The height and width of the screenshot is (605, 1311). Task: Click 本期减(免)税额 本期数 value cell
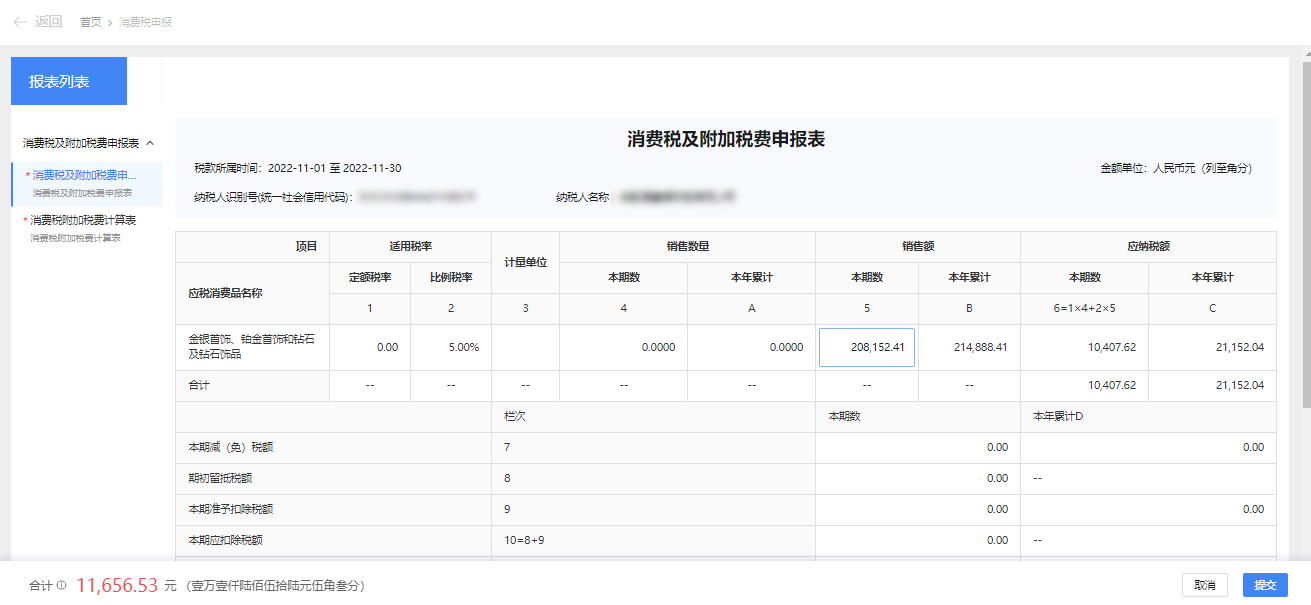pos(917,448)
